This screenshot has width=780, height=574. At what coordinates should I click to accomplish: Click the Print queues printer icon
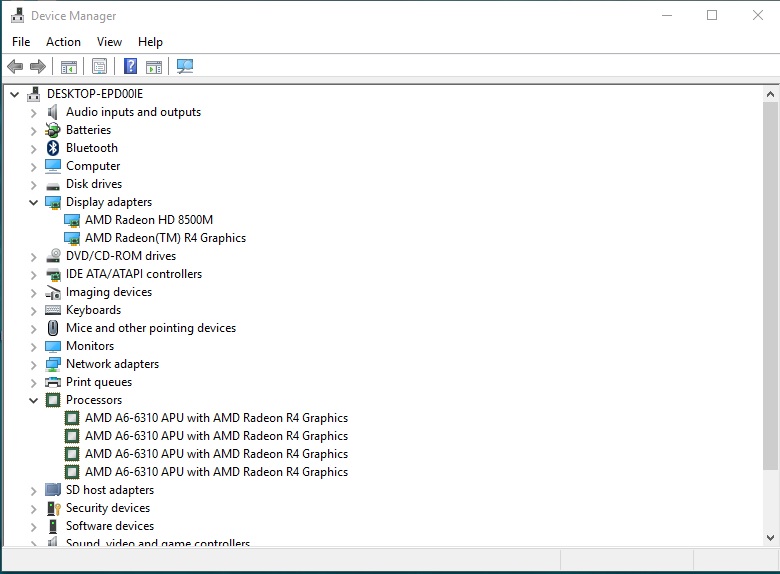[x=53, y=382]
